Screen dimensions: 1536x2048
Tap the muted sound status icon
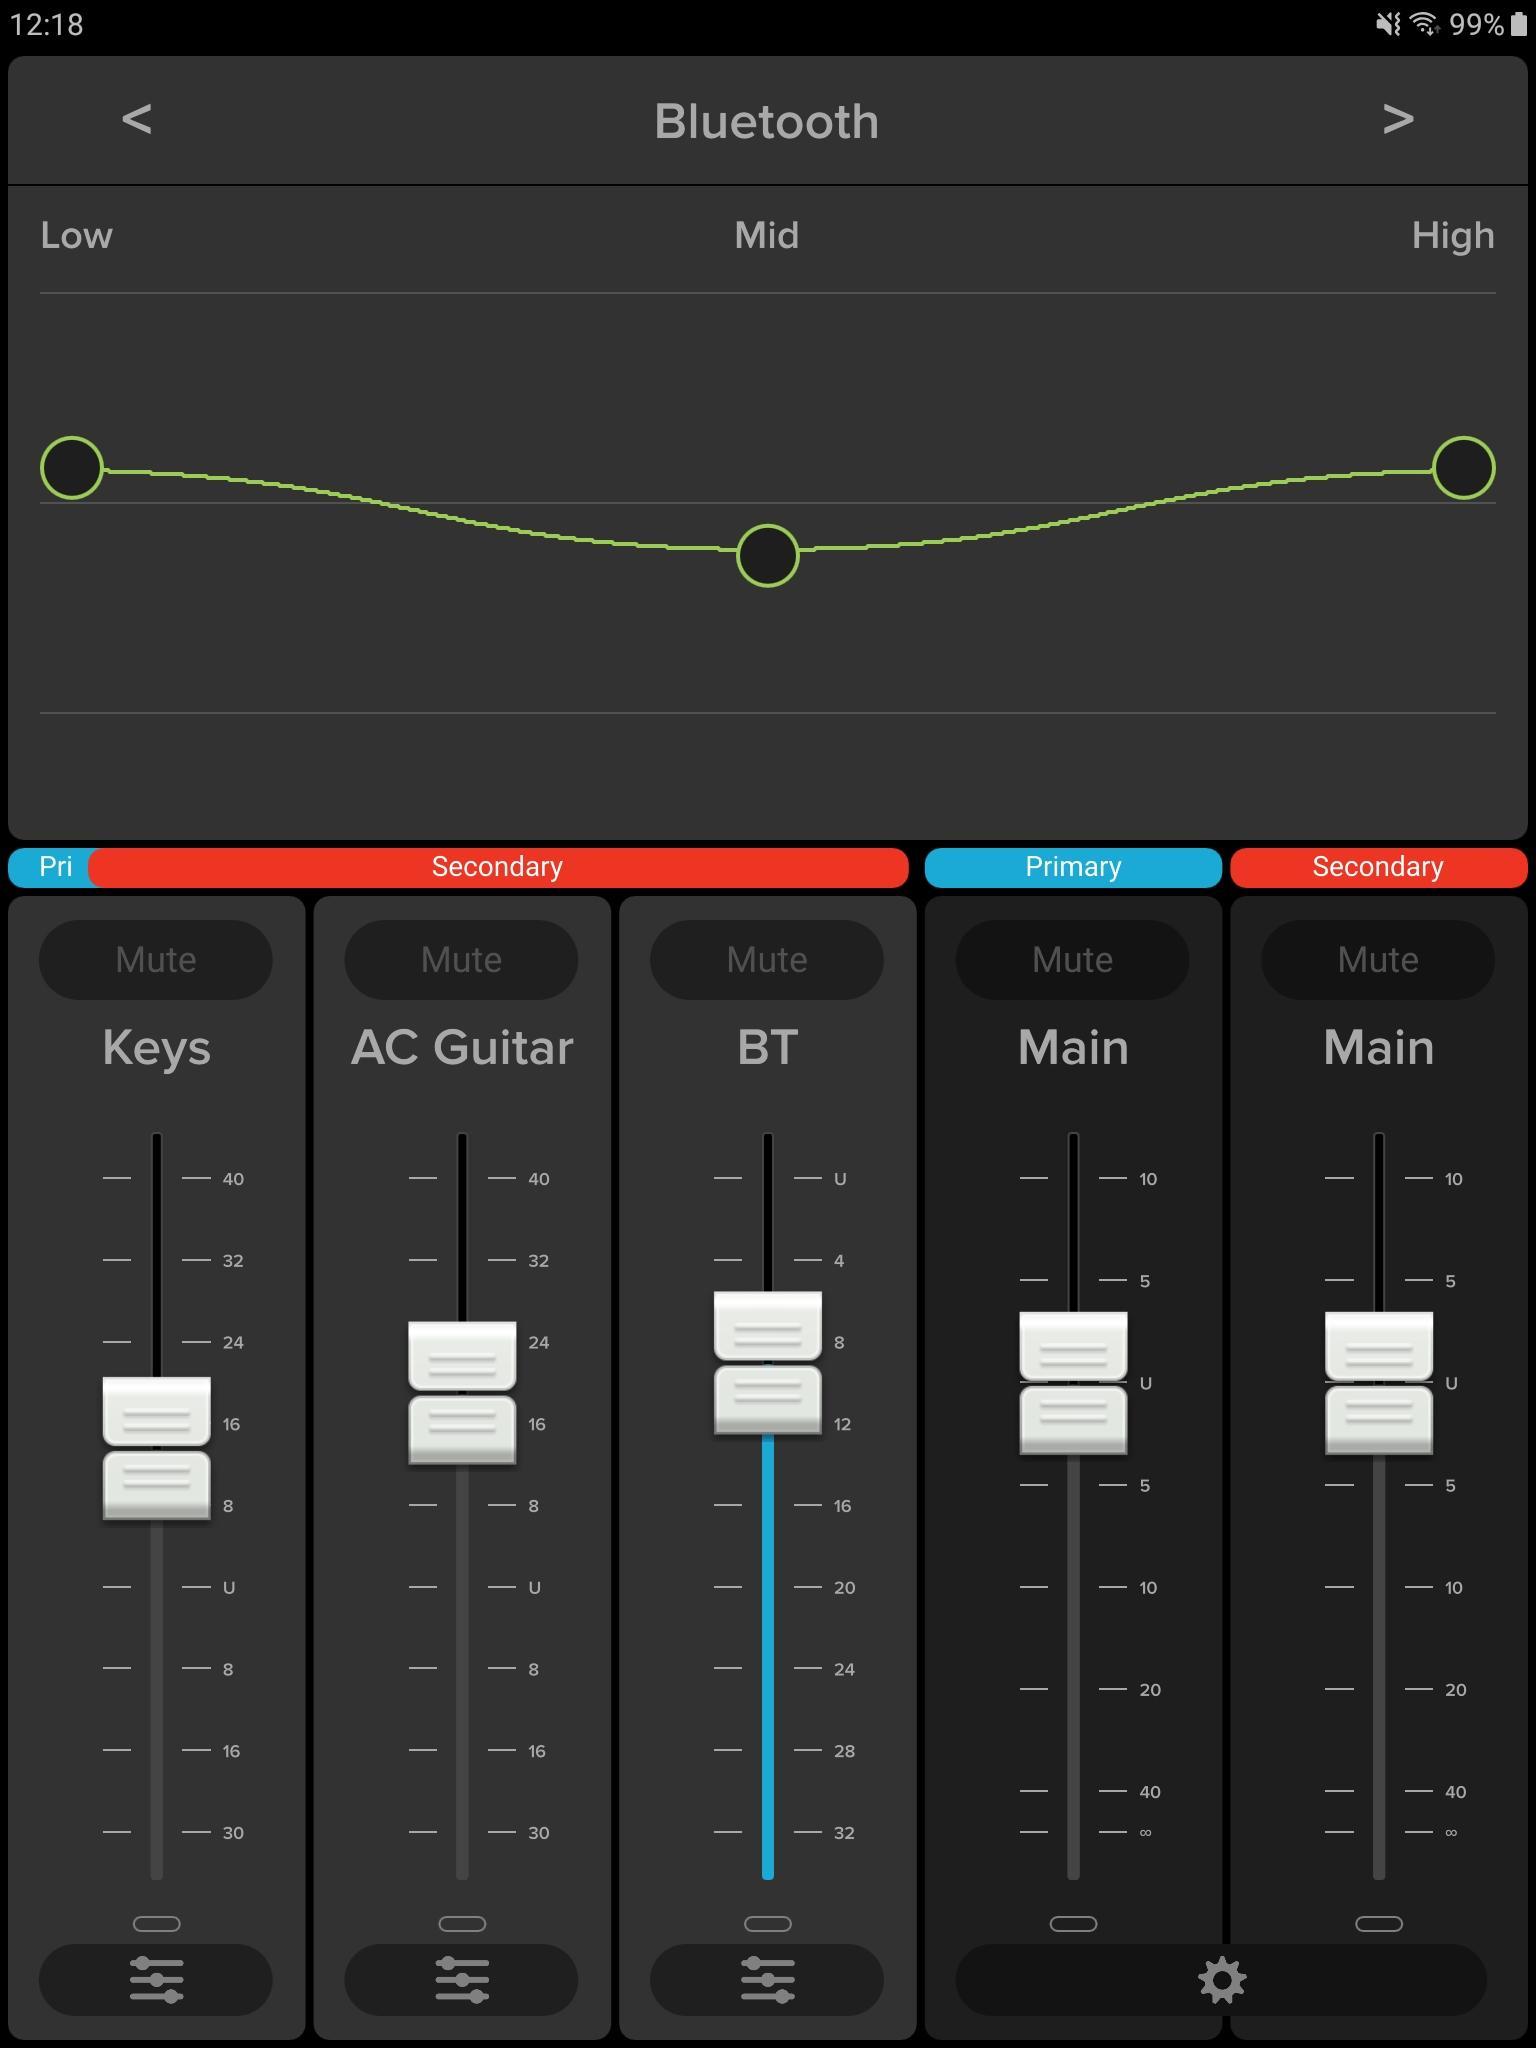[1387, 23]
